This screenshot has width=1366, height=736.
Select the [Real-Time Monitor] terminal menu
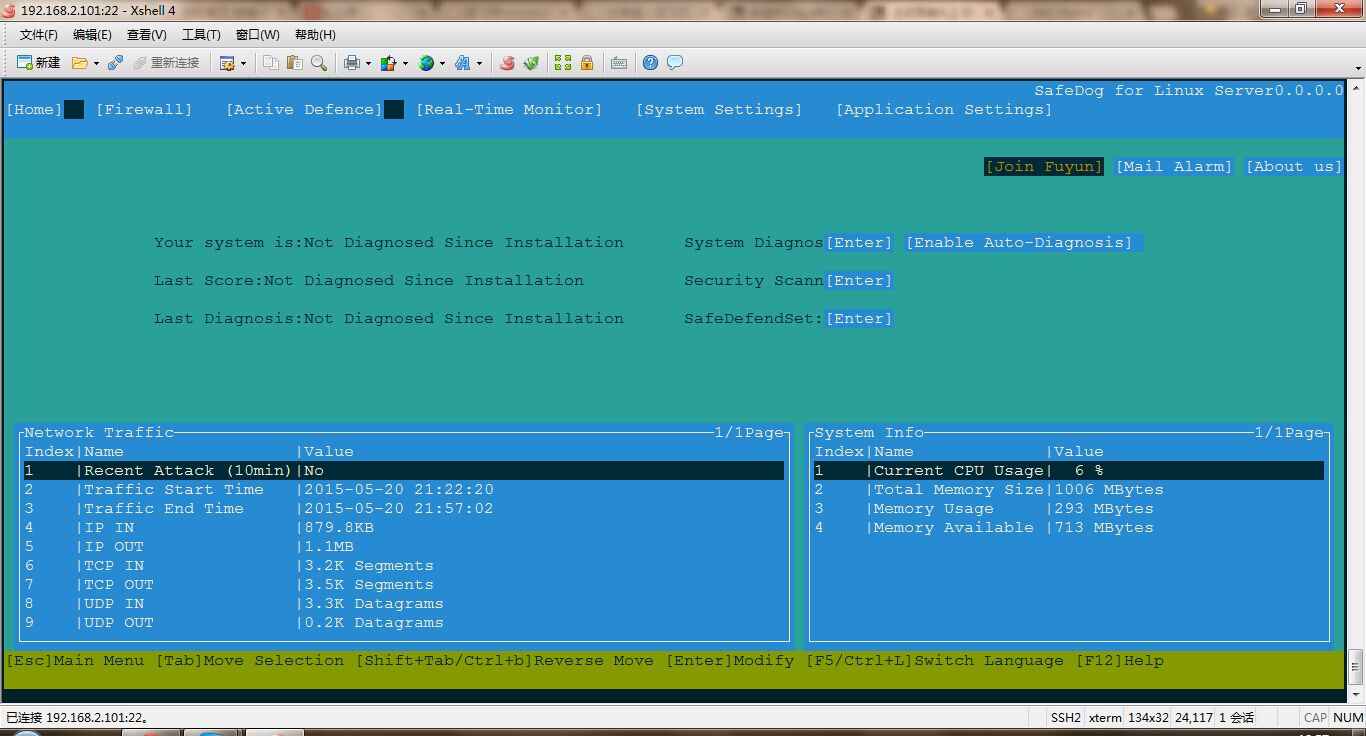509,110
